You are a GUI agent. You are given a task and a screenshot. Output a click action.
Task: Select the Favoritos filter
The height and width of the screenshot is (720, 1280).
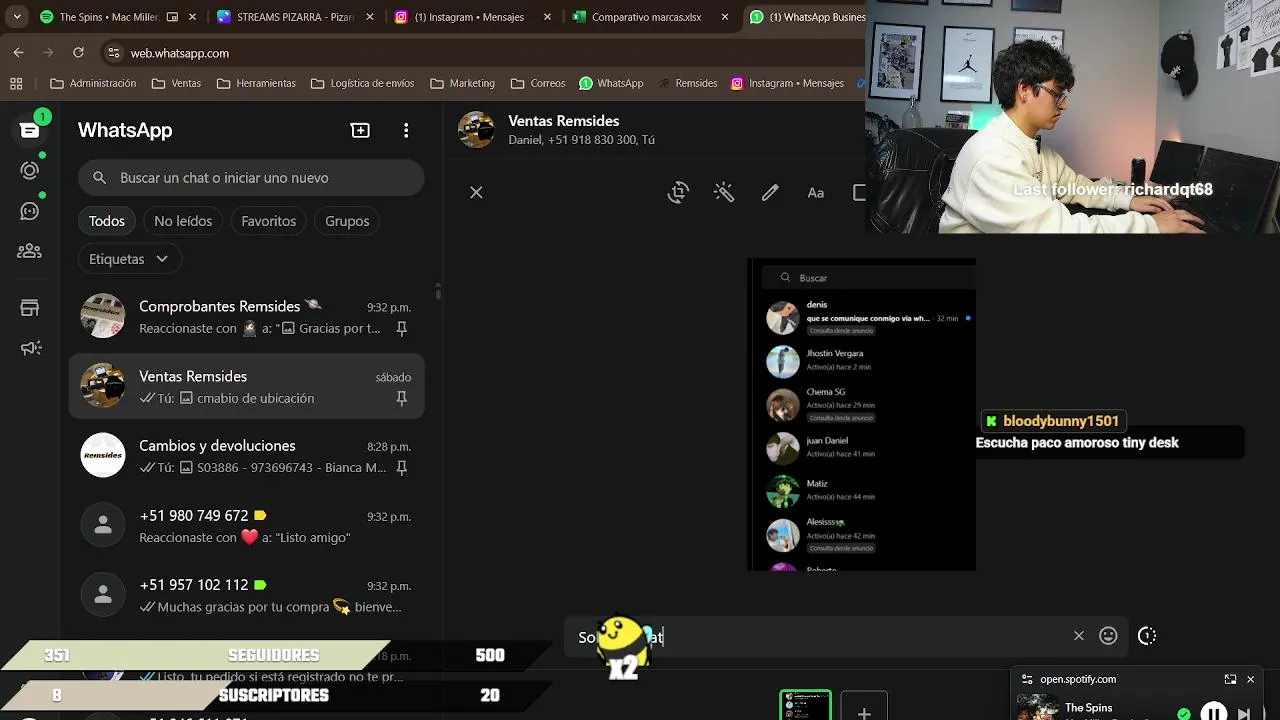269,221
